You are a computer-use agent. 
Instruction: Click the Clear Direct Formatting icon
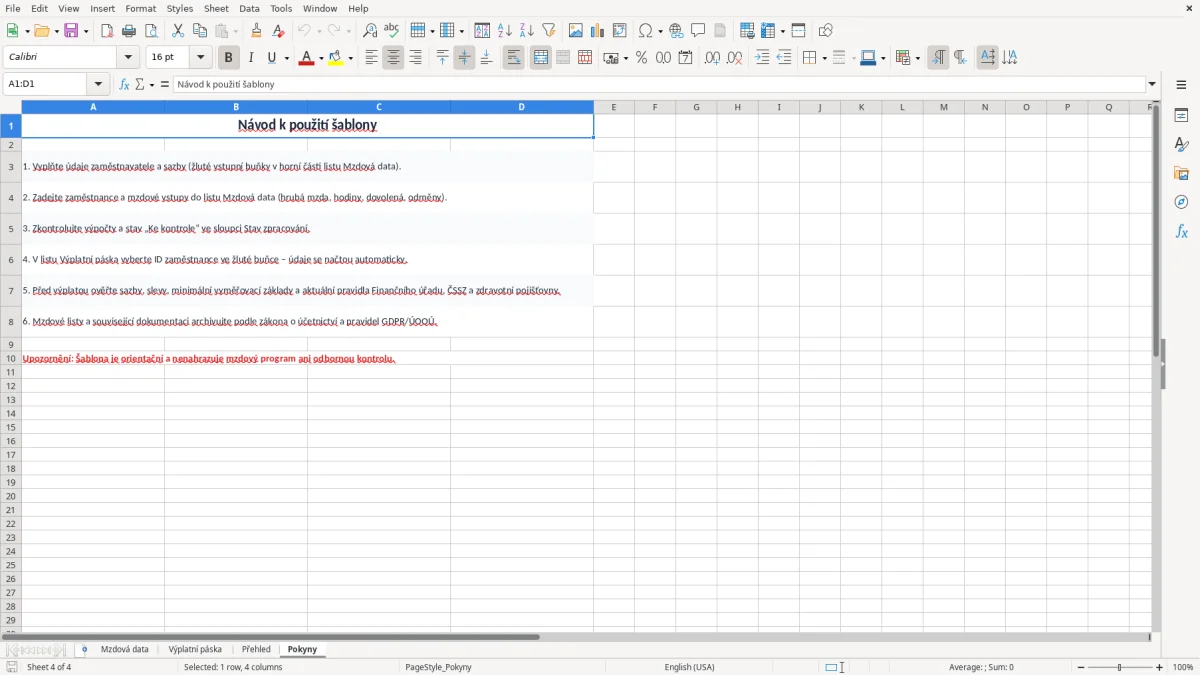coord(278,31)
